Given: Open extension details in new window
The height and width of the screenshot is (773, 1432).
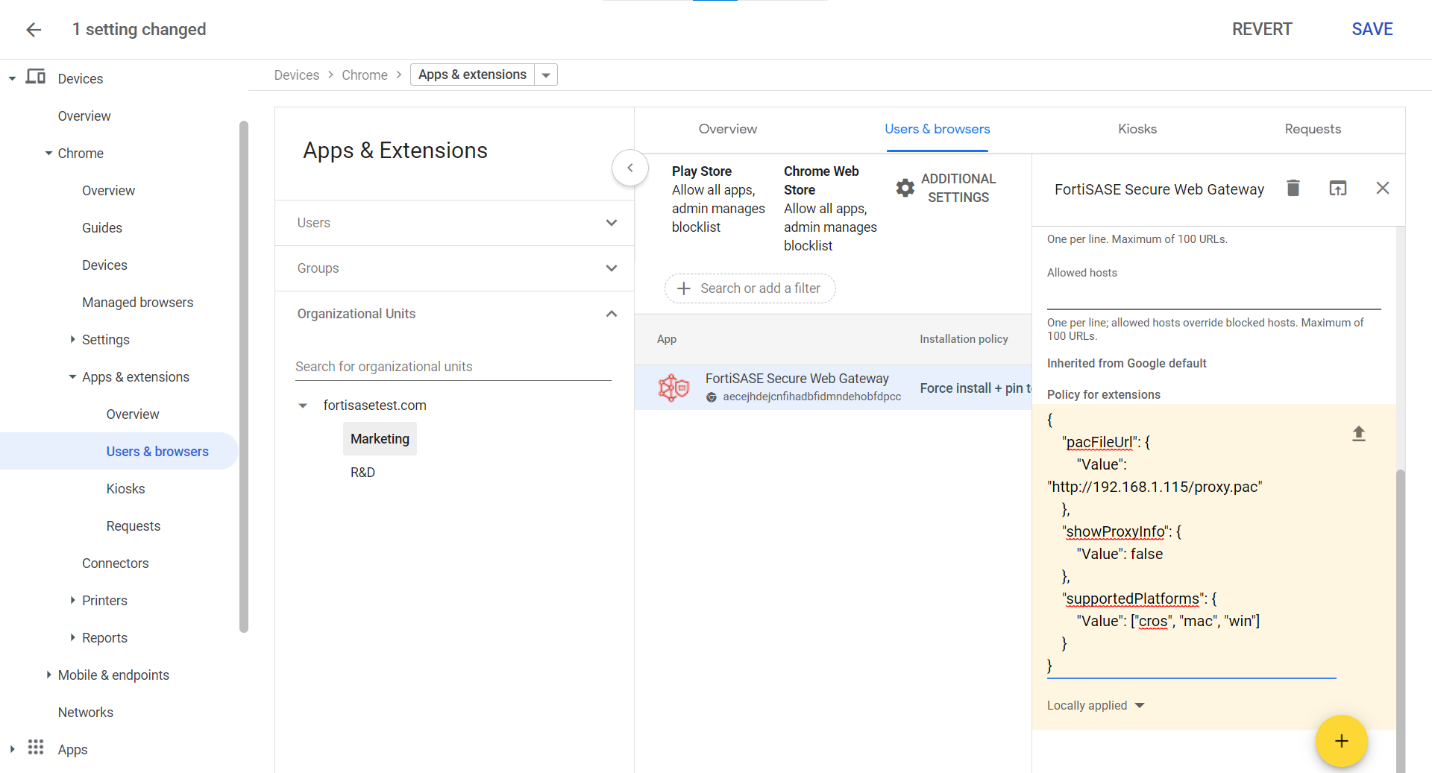Looking at the screenshot, I should pos(1338,187).
